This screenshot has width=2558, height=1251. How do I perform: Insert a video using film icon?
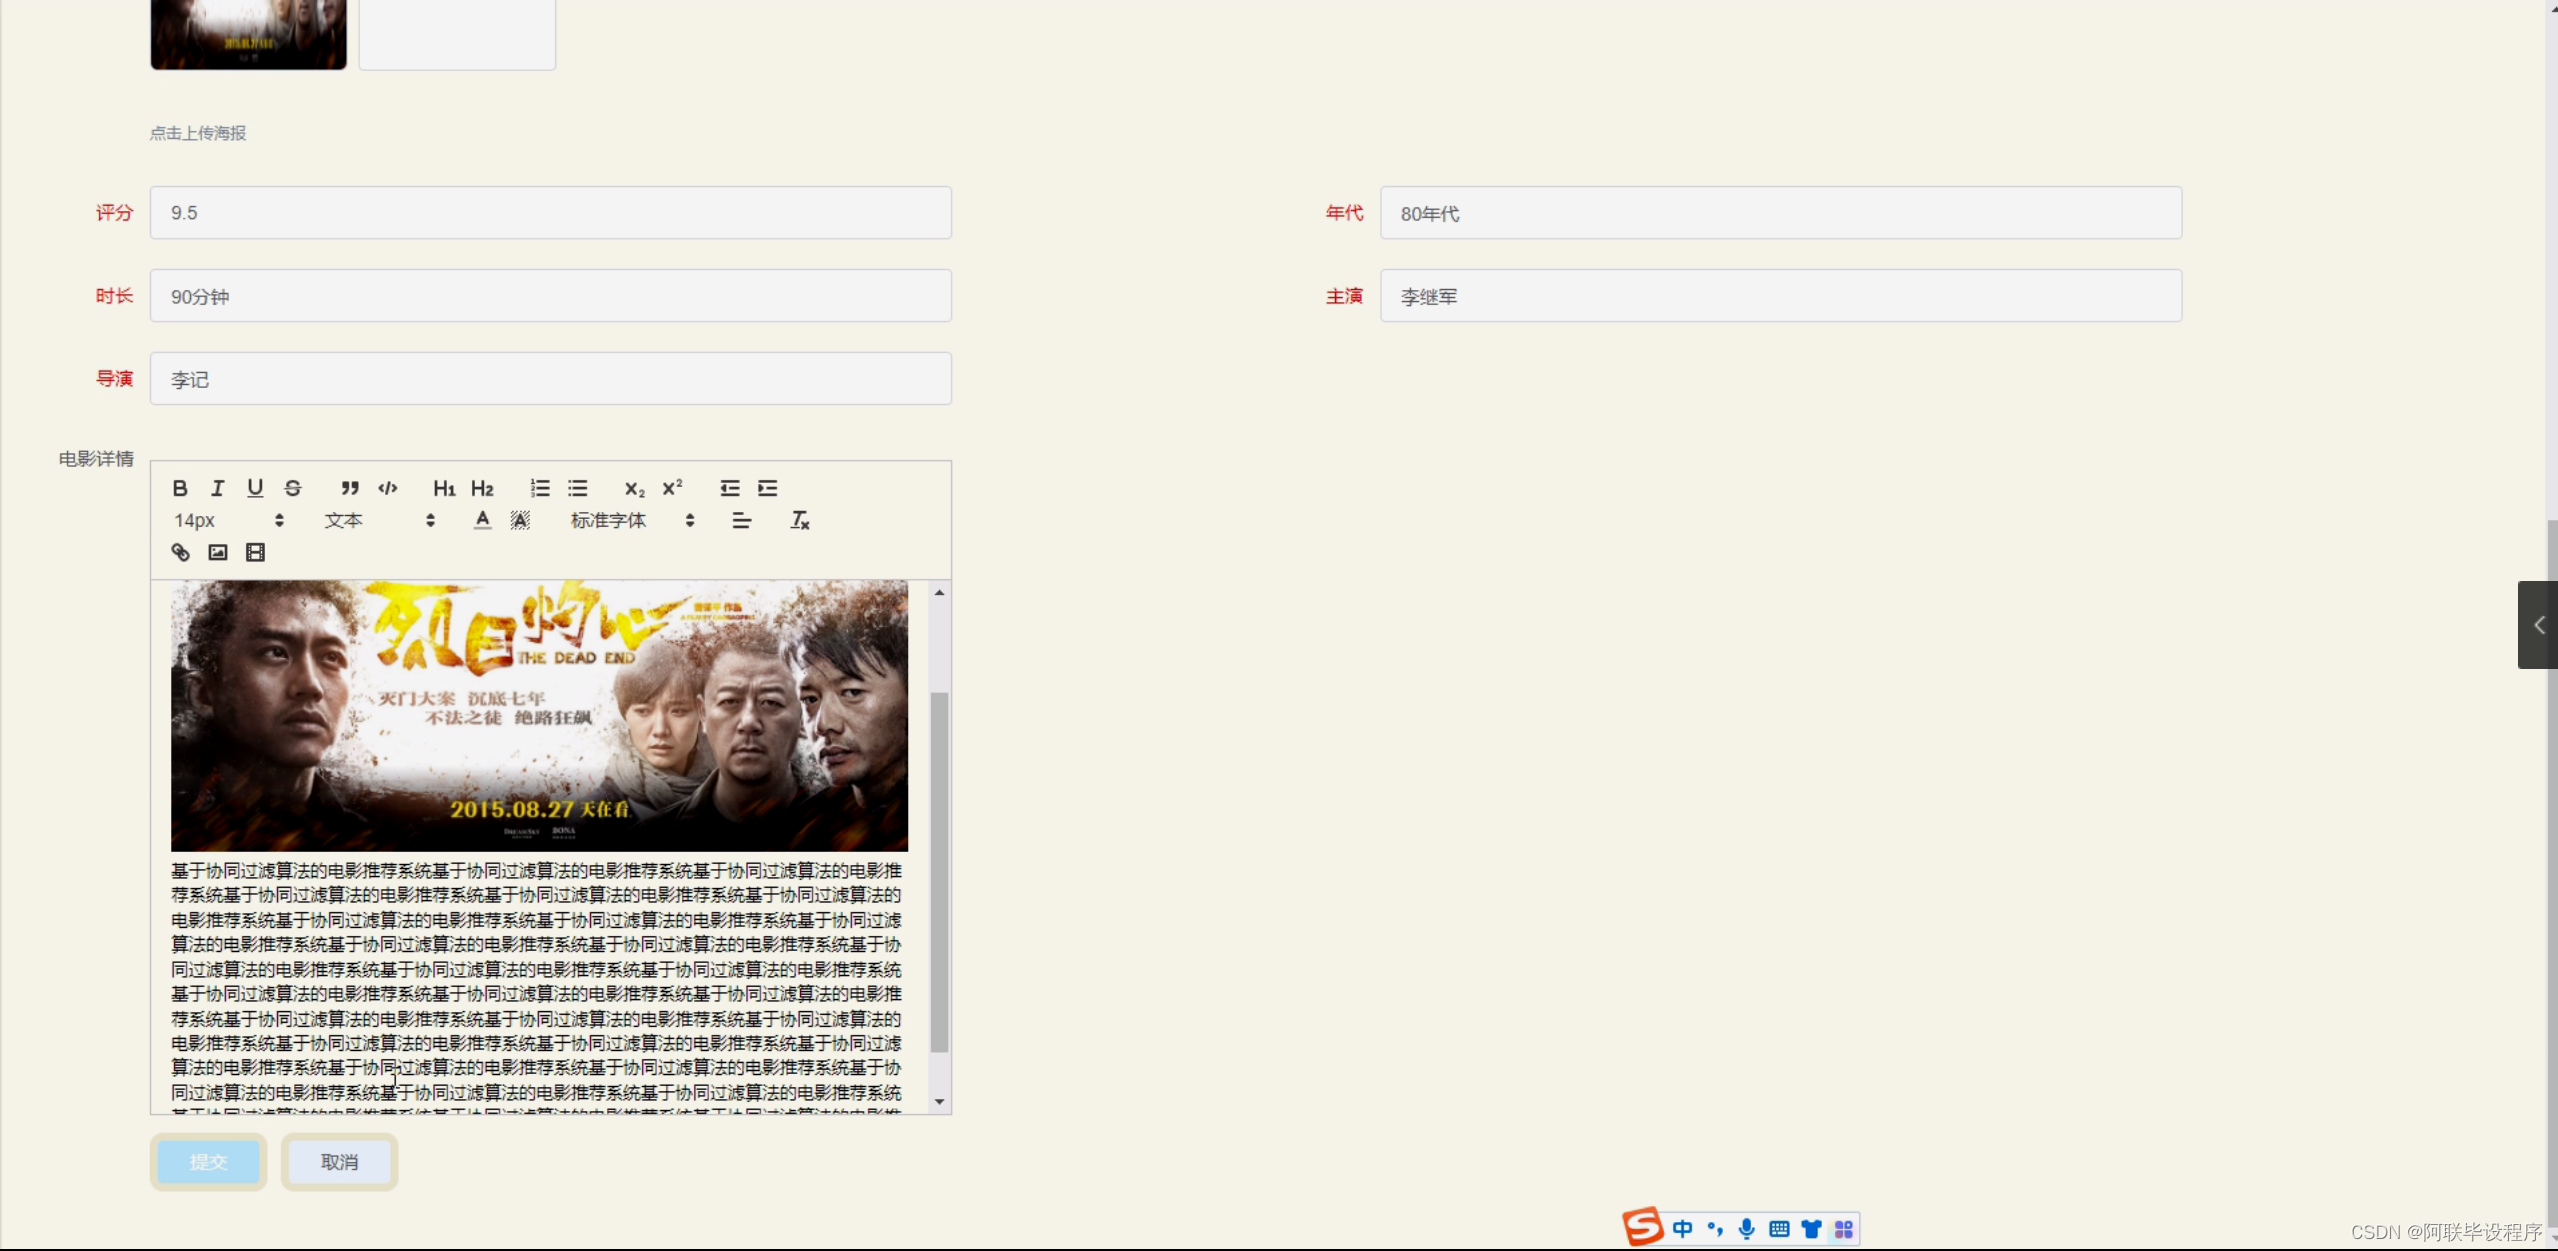pyautogui.click(x=255, y=552)
